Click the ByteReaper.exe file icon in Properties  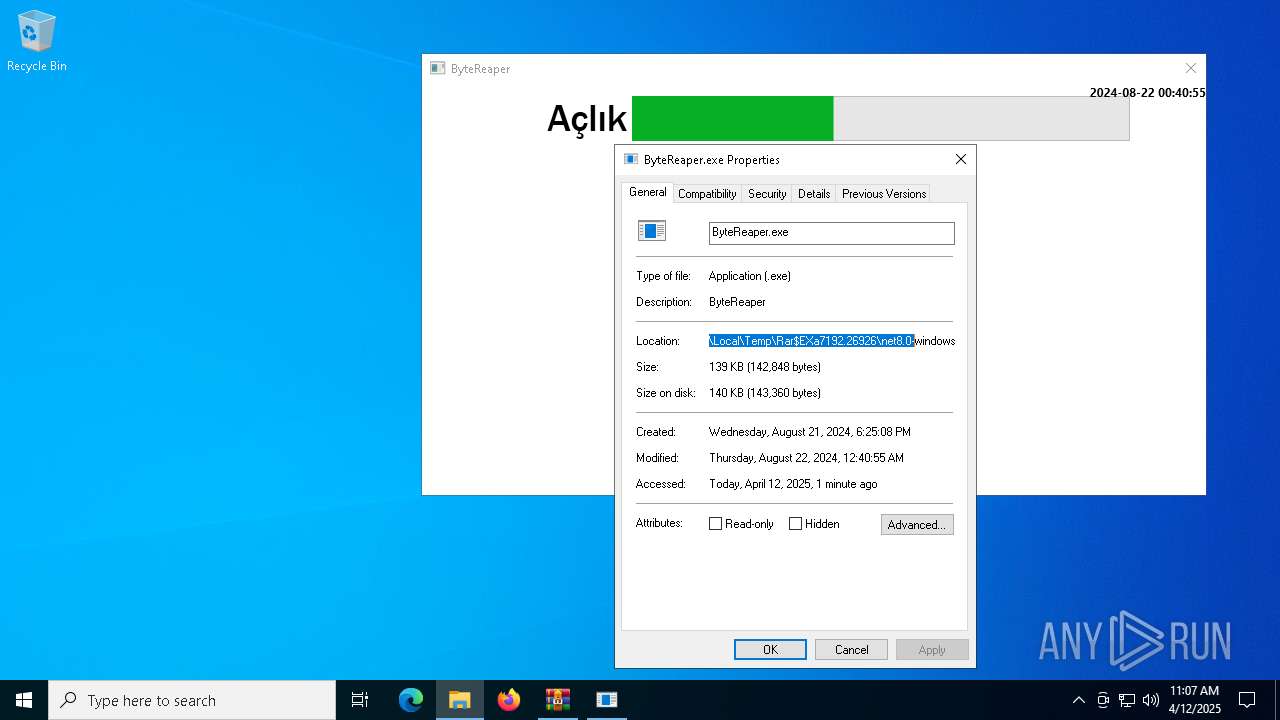coord(652,231)
